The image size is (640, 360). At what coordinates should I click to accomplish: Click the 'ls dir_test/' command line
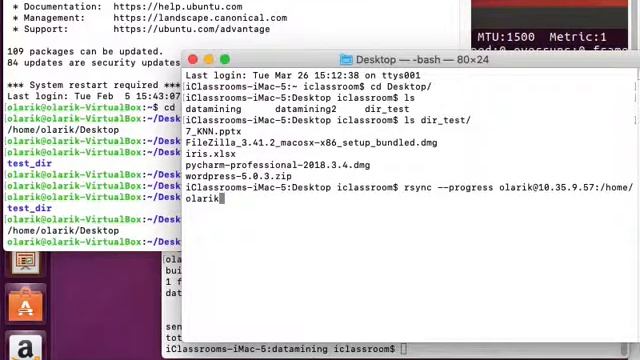pyautogui.click(x=328, y=120)
